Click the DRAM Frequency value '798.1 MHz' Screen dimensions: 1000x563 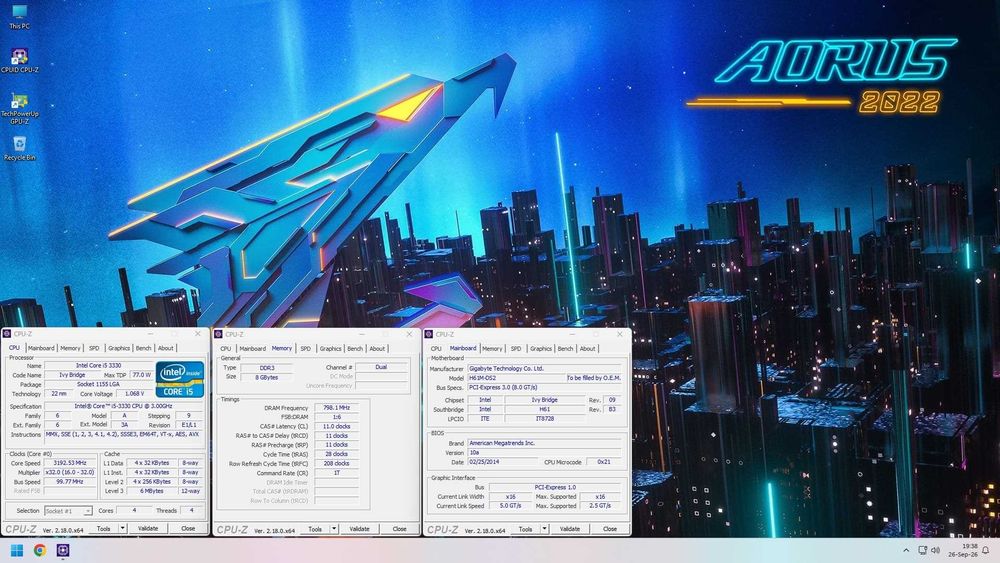pos(336,407)
